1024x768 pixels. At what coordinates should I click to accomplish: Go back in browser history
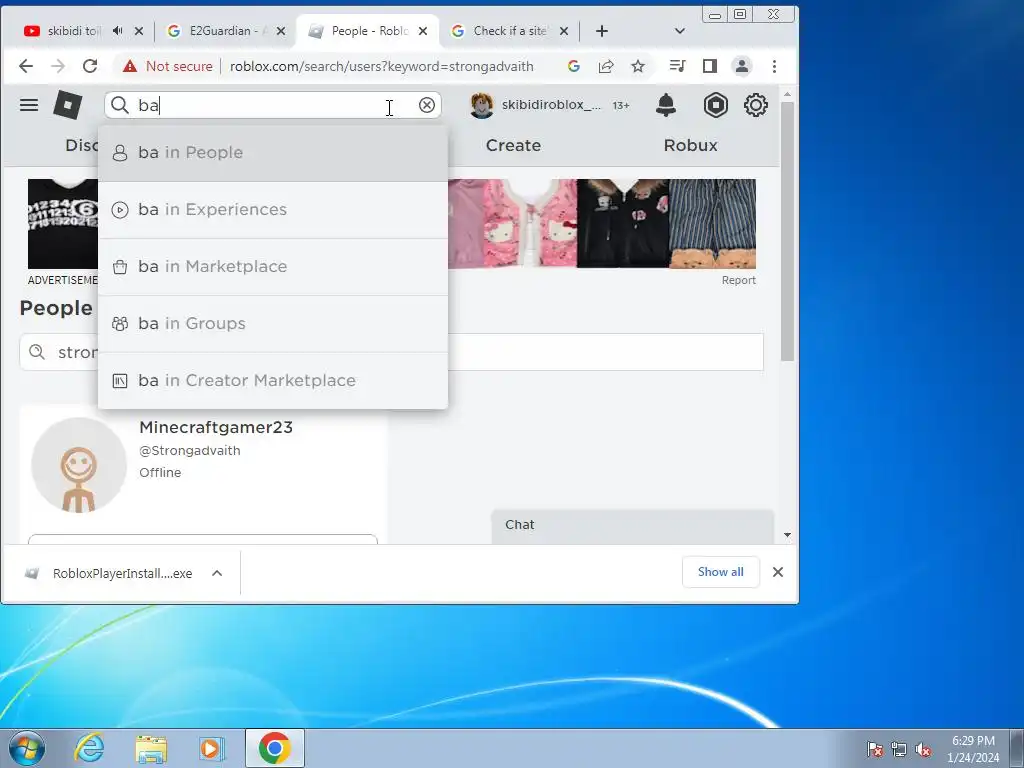pos(25,66)
